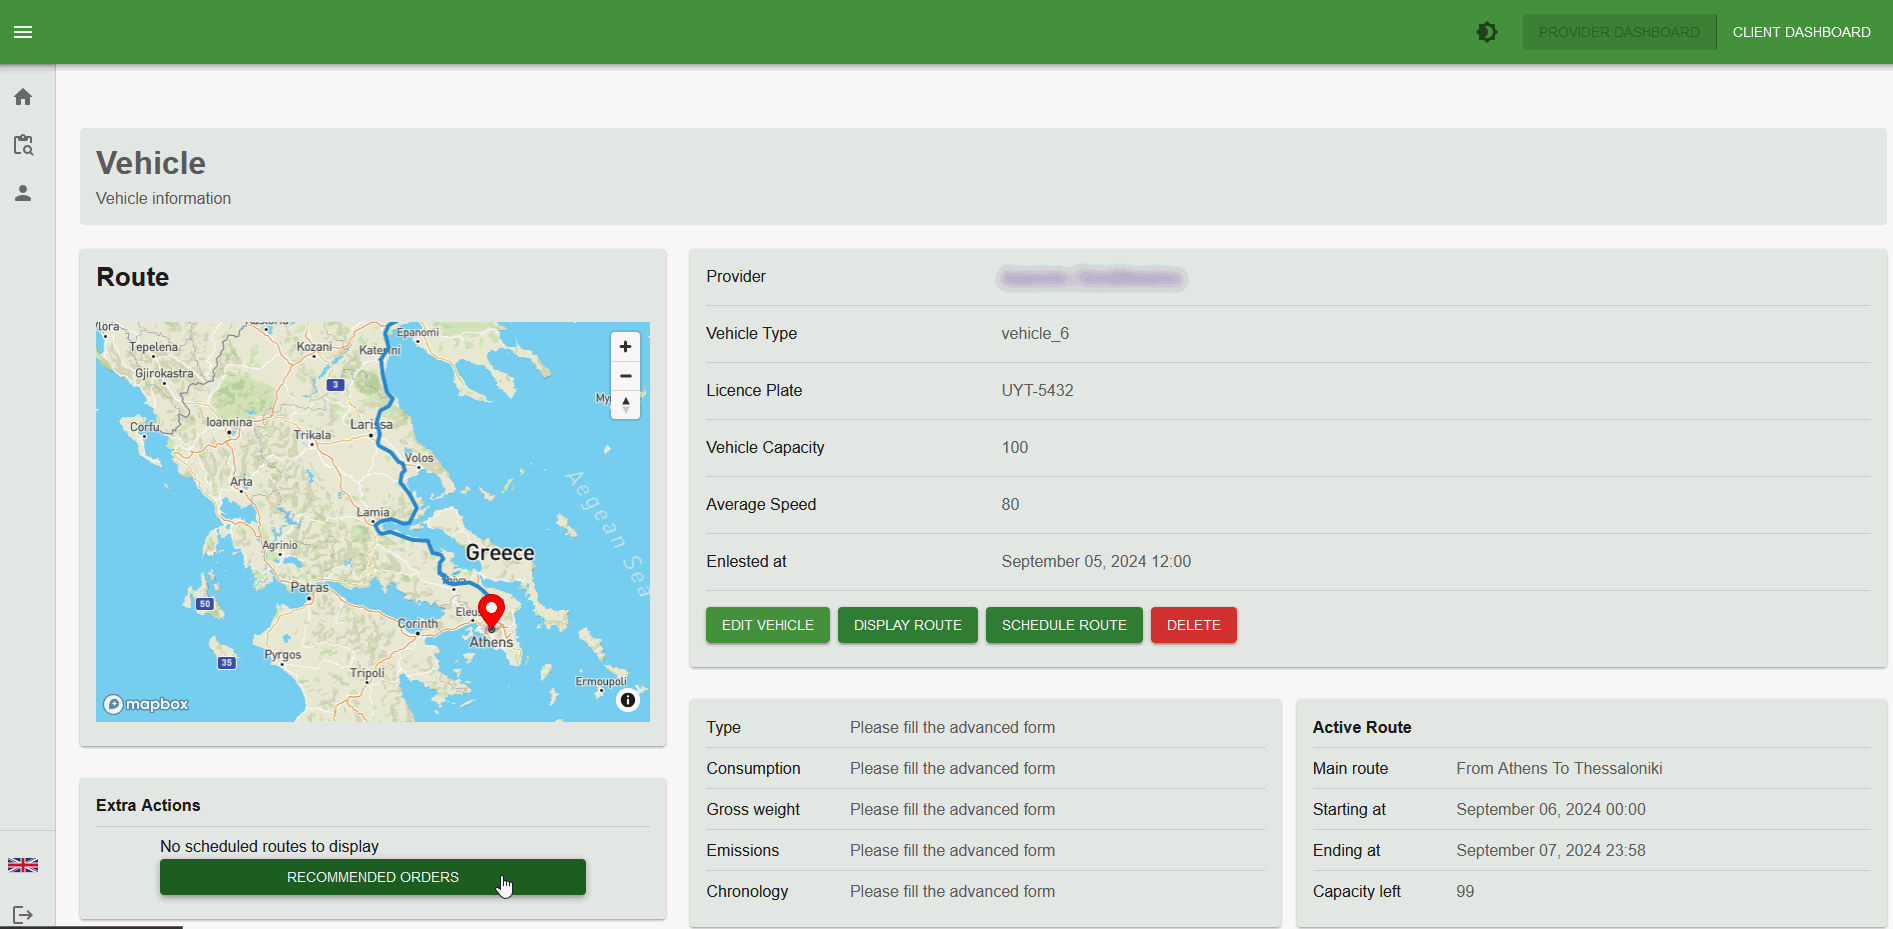Screen dimensions: 1893x929
Task: Open the hamburger navigation menu
Action: point(23,32)
